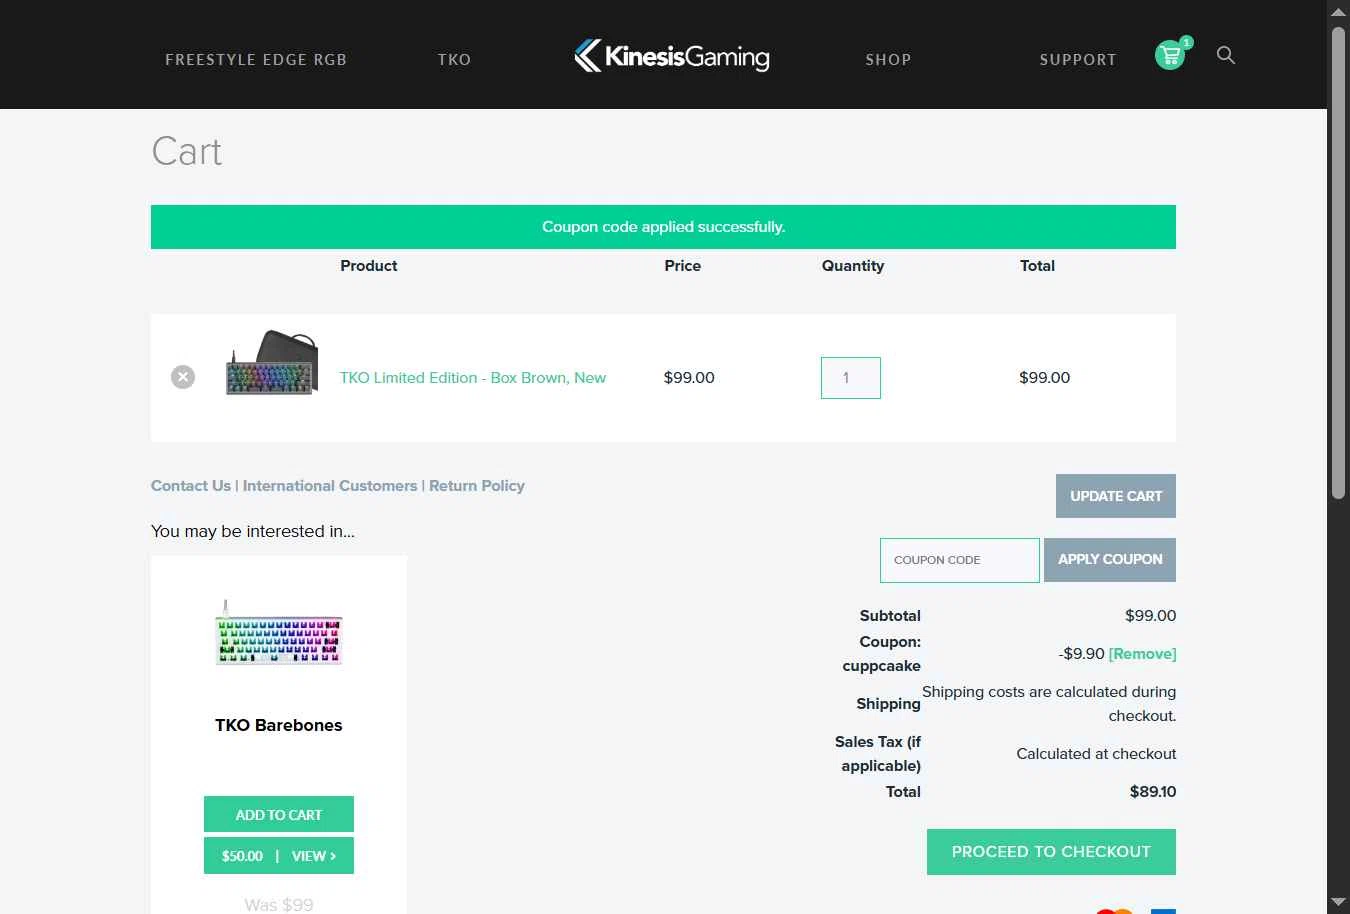Open the search magnifier icon

1226,55
